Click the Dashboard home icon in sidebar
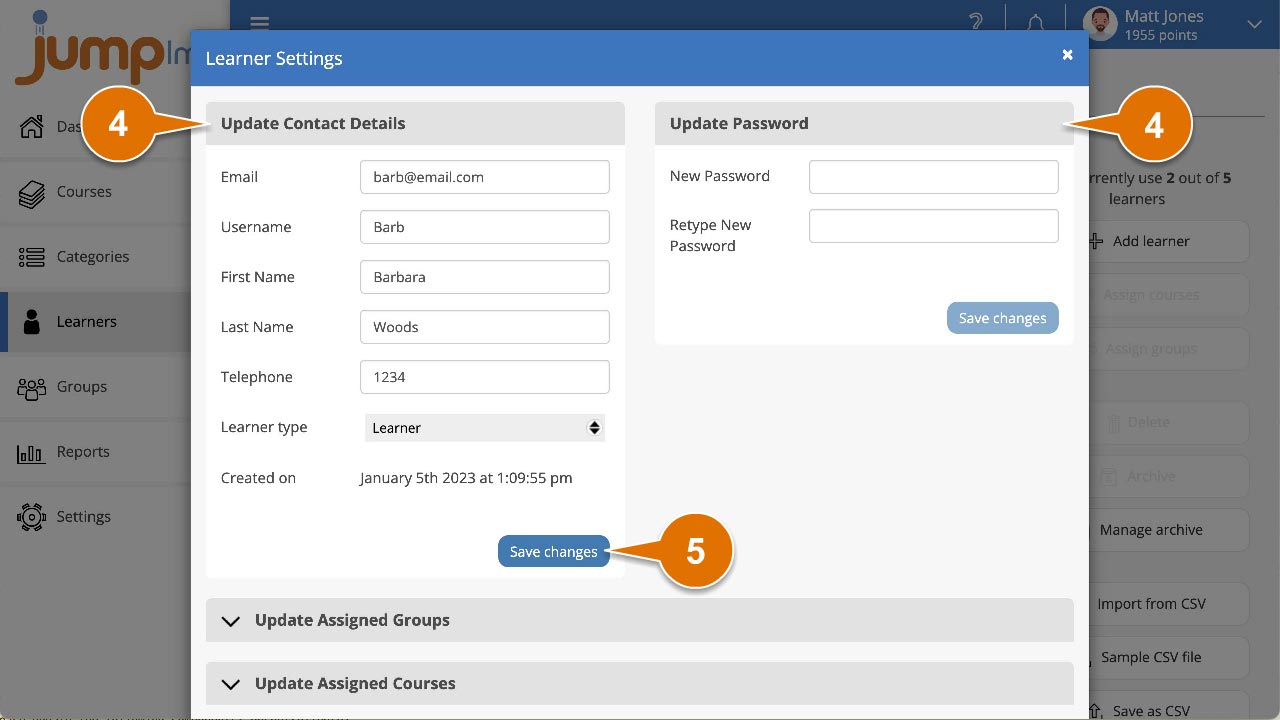The image size is (1280, 720). pyautogui.click(x=32, y=126)
